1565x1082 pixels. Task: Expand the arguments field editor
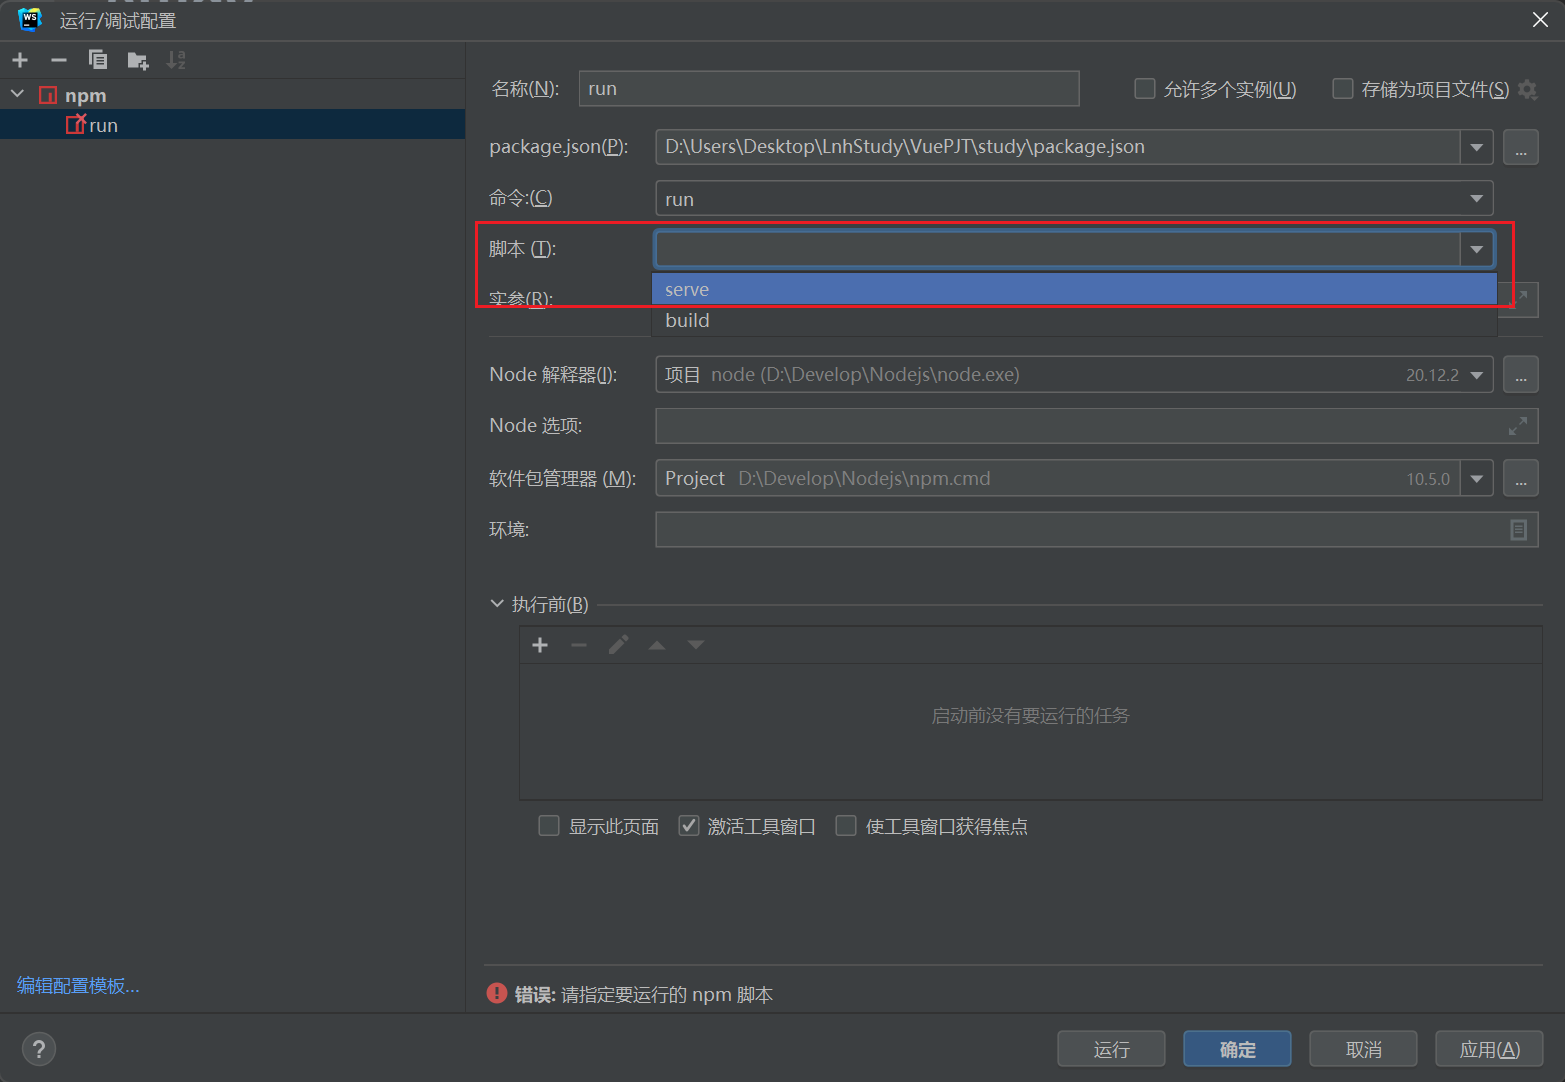click(1520, 298)
